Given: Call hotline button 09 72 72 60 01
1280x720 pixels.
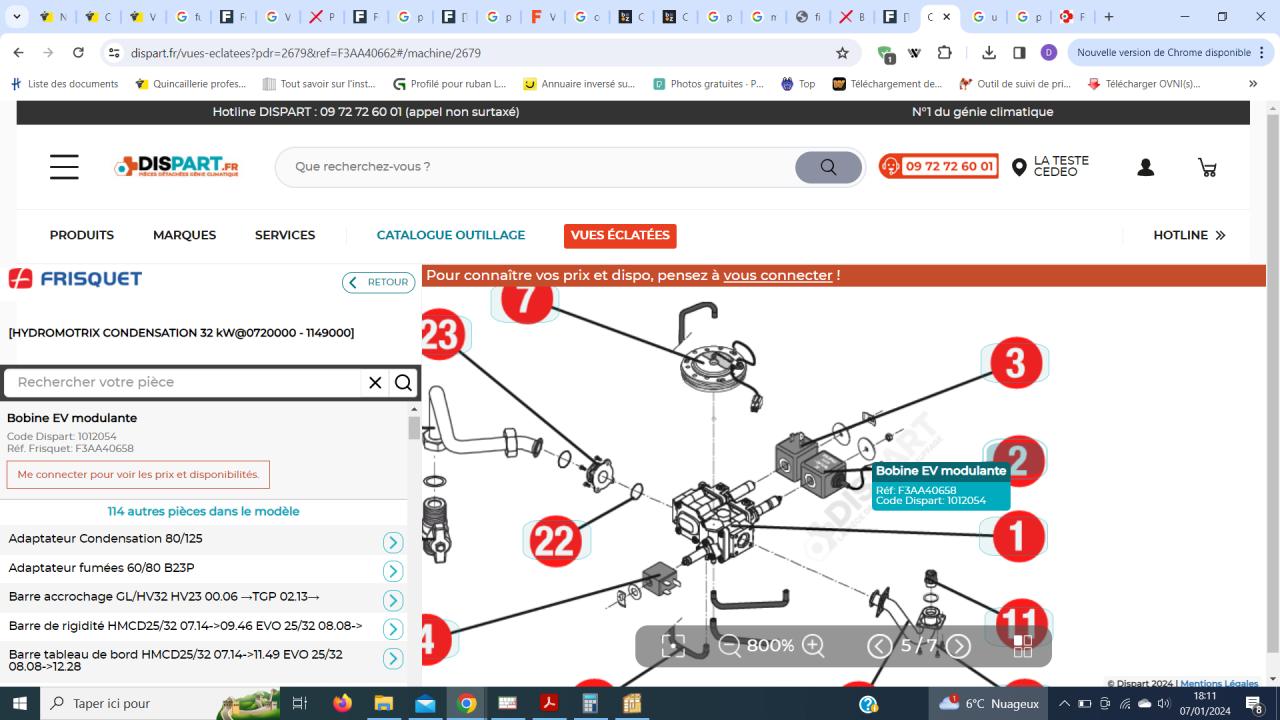Looking at the screenshot, I should pos(938,166).
